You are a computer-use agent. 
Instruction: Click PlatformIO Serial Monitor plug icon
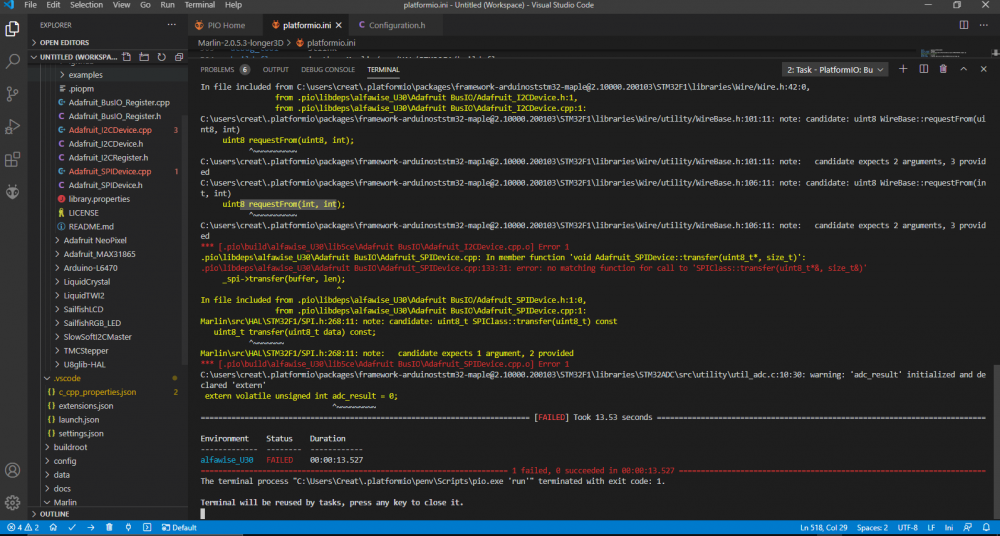point(128,528)
